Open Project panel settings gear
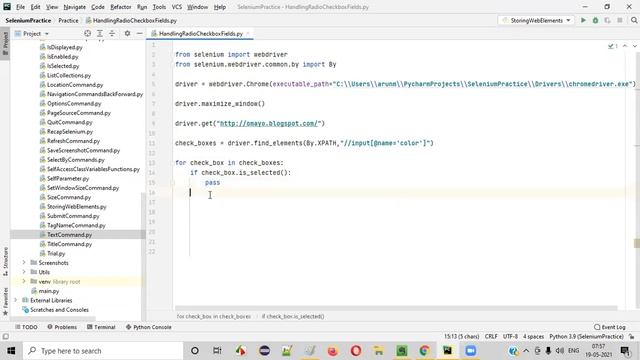 pyautogui.click(x=127, y=33)
